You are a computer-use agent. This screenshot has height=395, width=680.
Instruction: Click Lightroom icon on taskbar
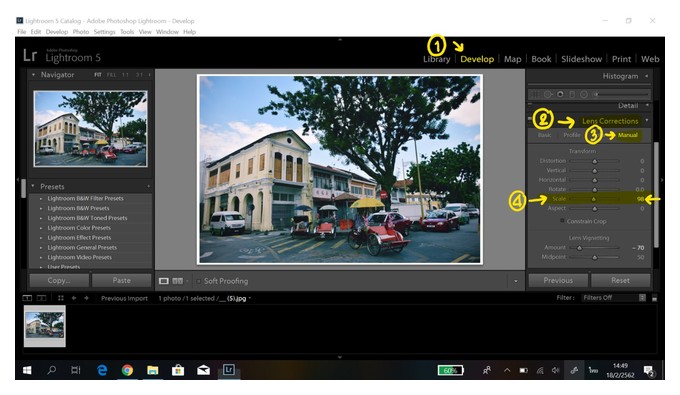pyautogui.click(x=229, y=370)
